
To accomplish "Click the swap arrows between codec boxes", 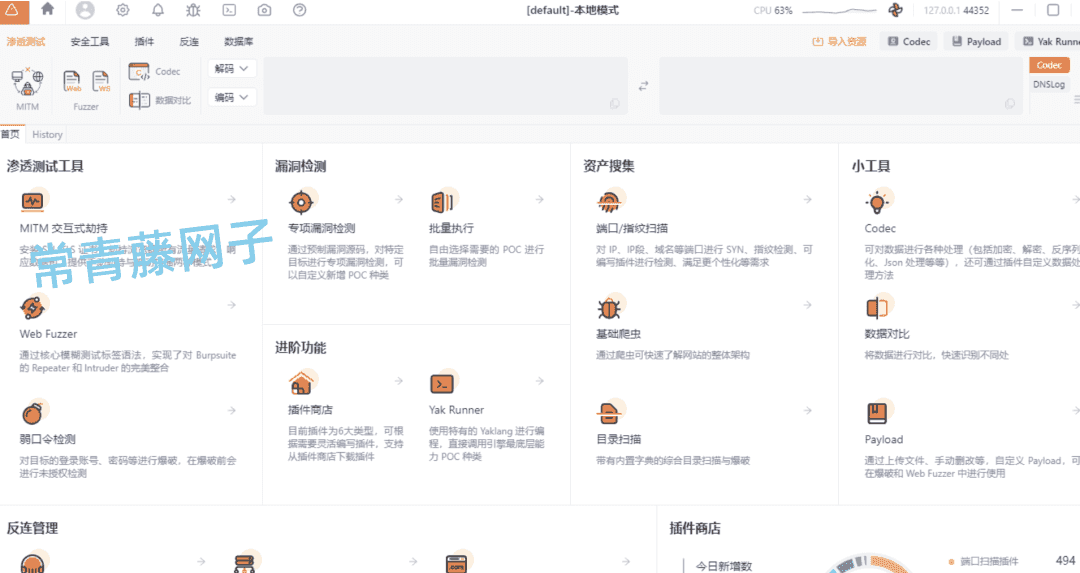I will pos(643,86).
